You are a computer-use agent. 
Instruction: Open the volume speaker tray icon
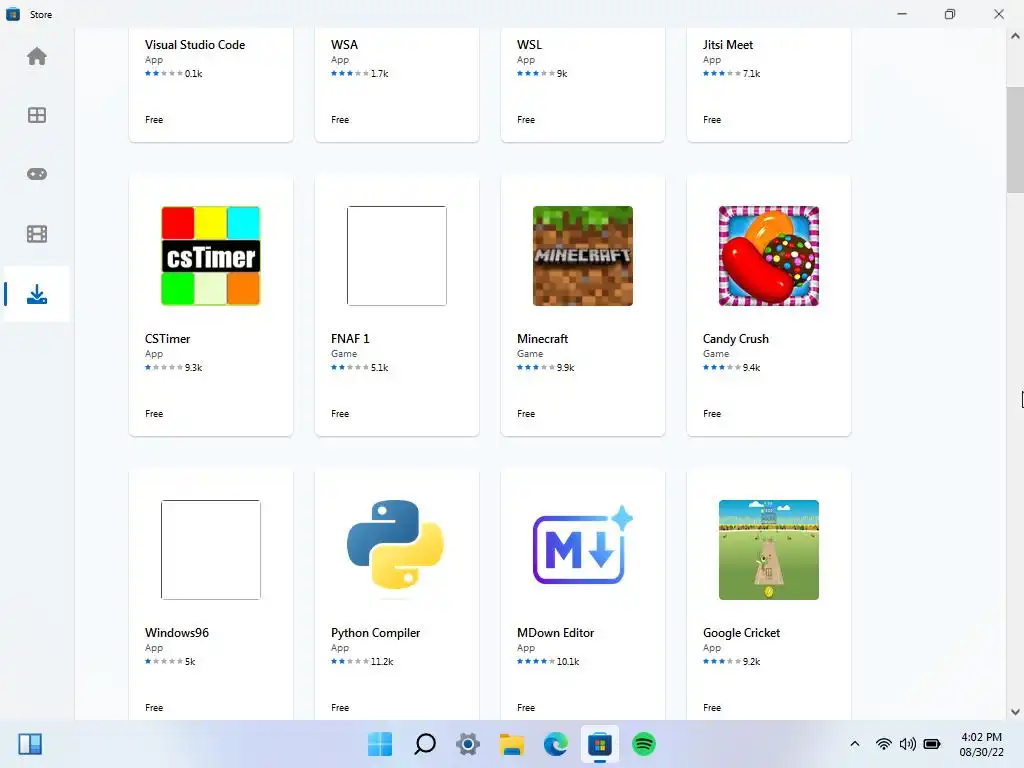point(907,744)
